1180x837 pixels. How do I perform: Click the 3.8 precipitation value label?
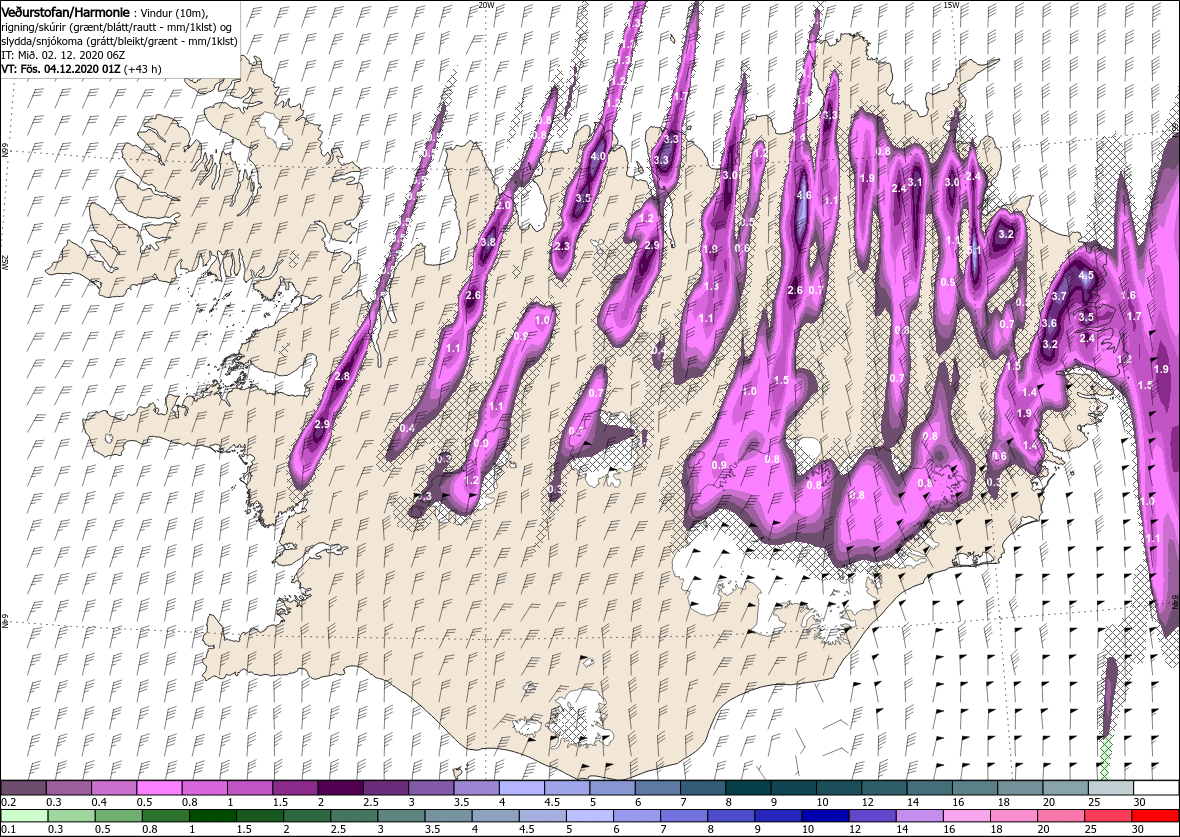(x=488, y=242)
